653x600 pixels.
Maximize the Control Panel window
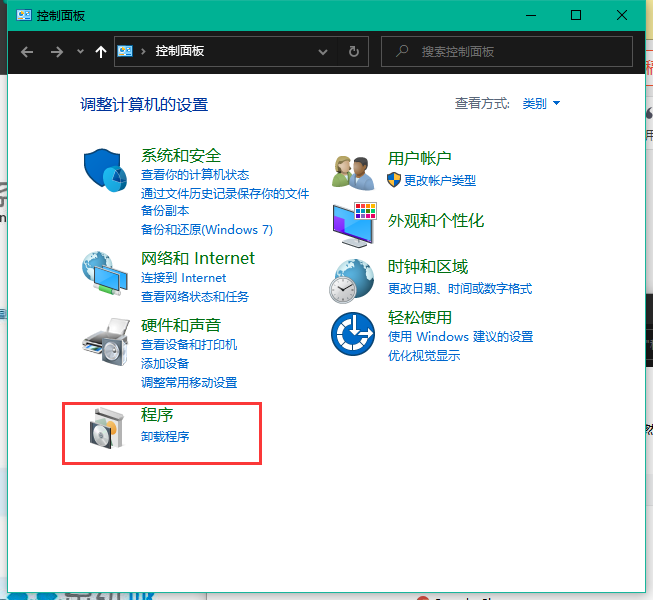tap(576, 15)
